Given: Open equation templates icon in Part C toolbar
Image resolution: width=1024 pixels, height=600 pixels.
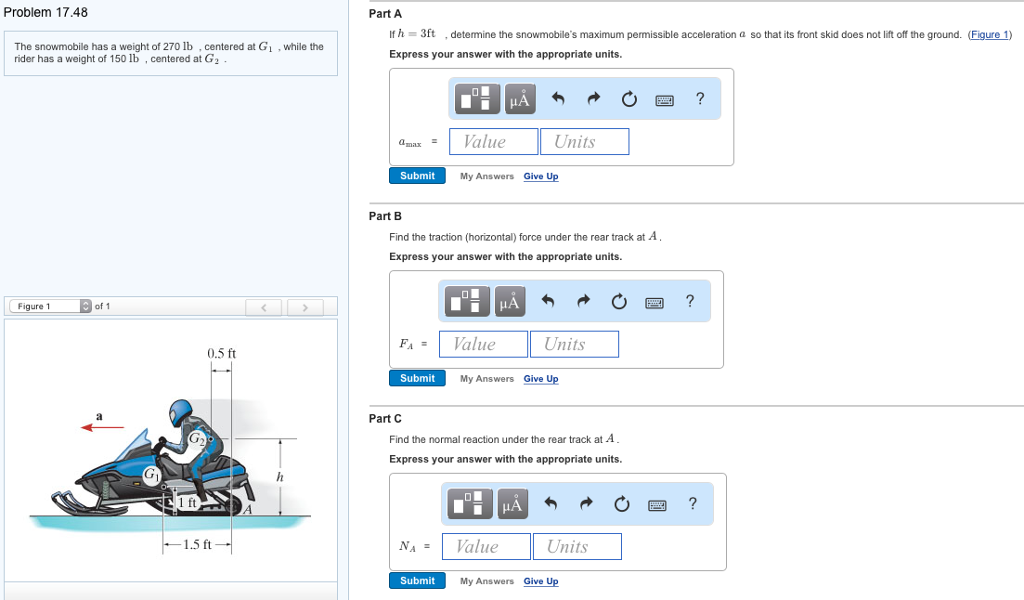Looking at the screenshot, I should [x=469, y=504].
